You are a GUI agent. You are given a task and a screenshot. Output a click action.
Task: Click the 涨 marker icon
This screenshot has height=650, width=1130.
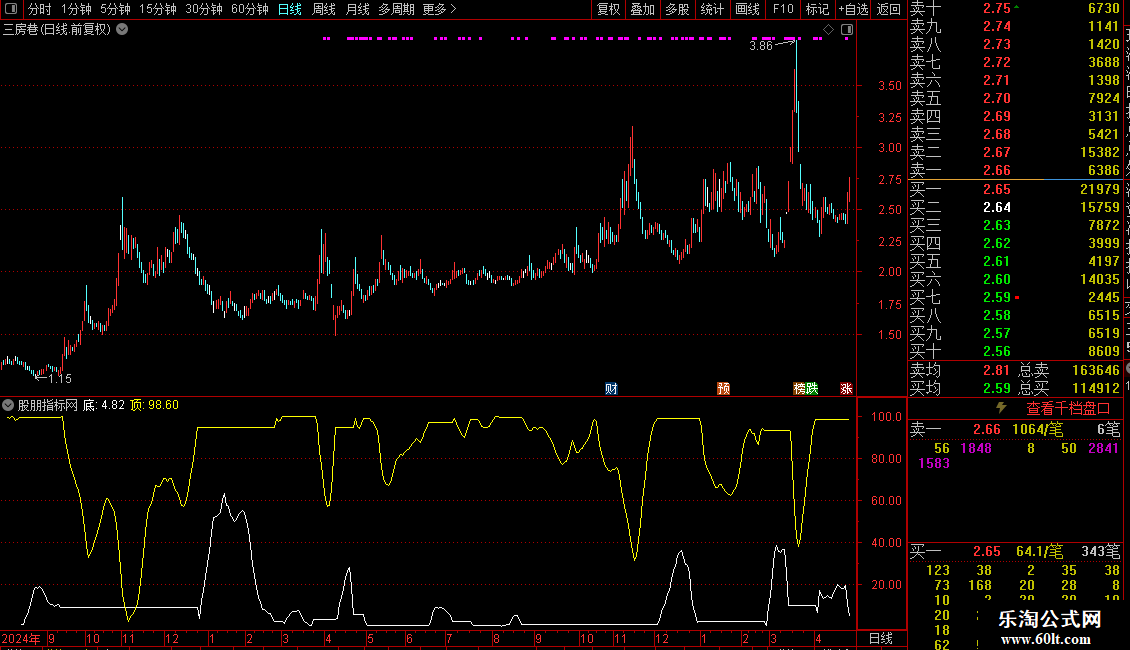click(847, 388)
